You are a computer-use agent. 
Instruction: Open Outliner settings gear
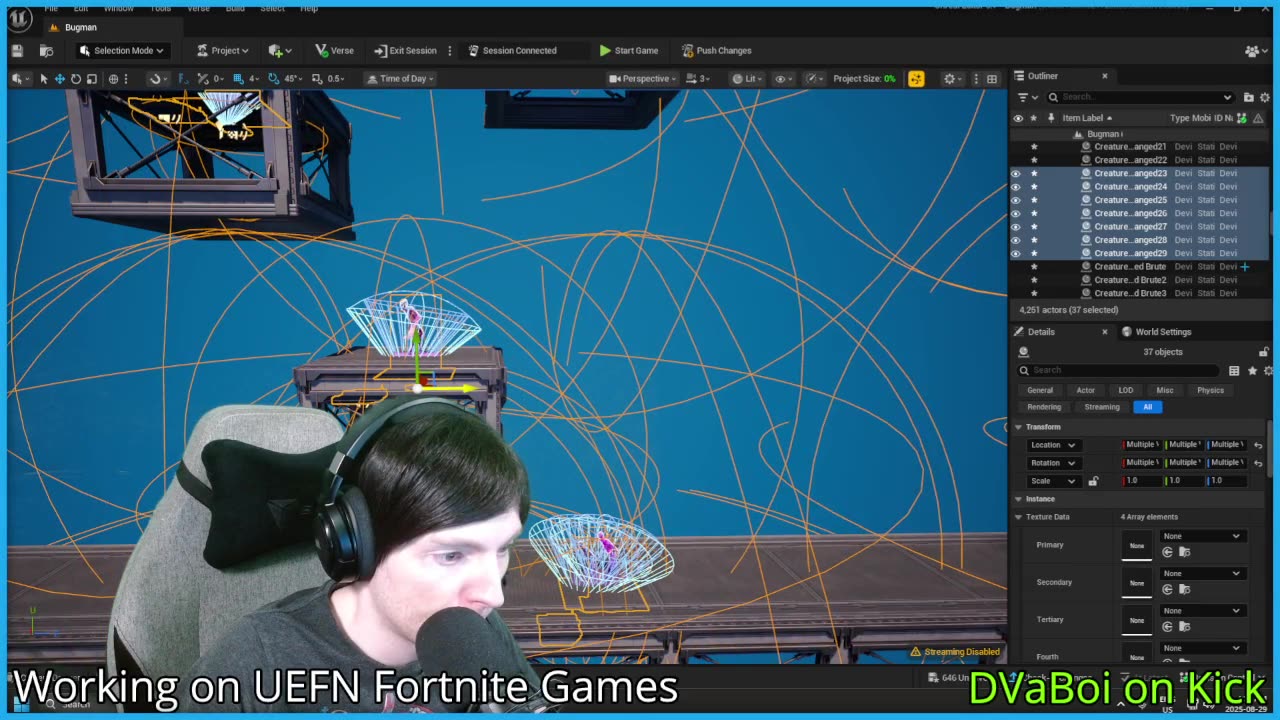(1264, 97)
